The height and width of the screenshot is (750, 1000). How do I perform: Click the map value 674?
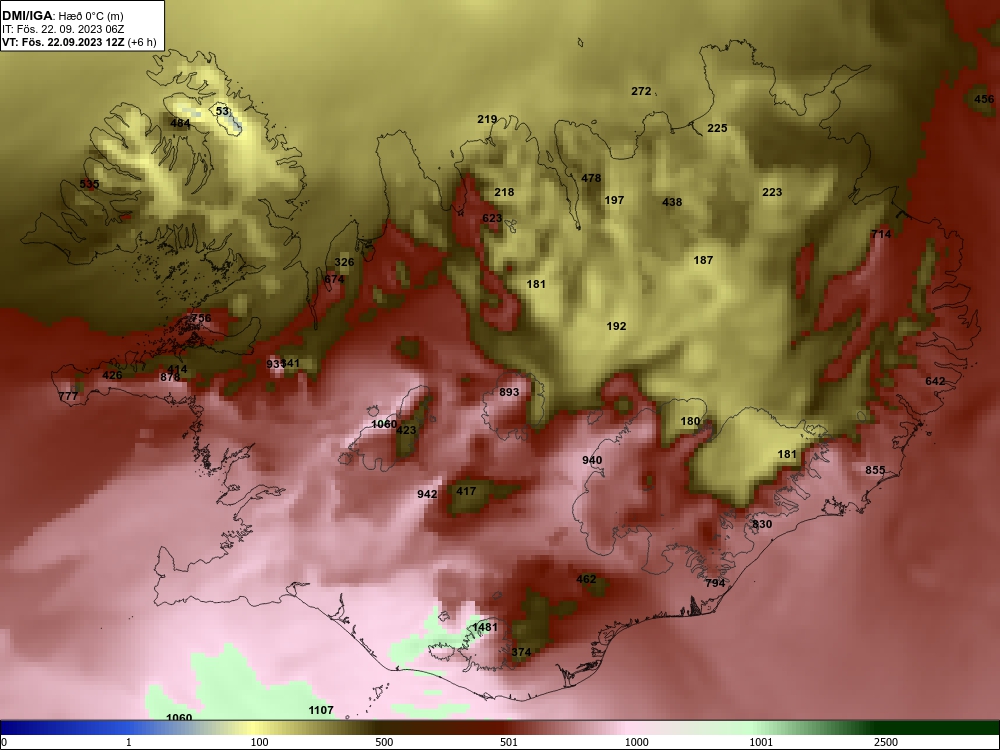pyautogui.click(x=334, y=279)
